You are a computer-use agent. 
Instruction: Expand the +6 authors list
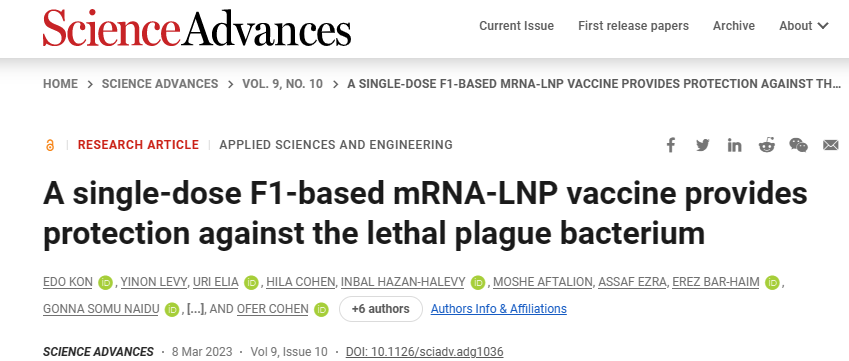tap(381, 309)
